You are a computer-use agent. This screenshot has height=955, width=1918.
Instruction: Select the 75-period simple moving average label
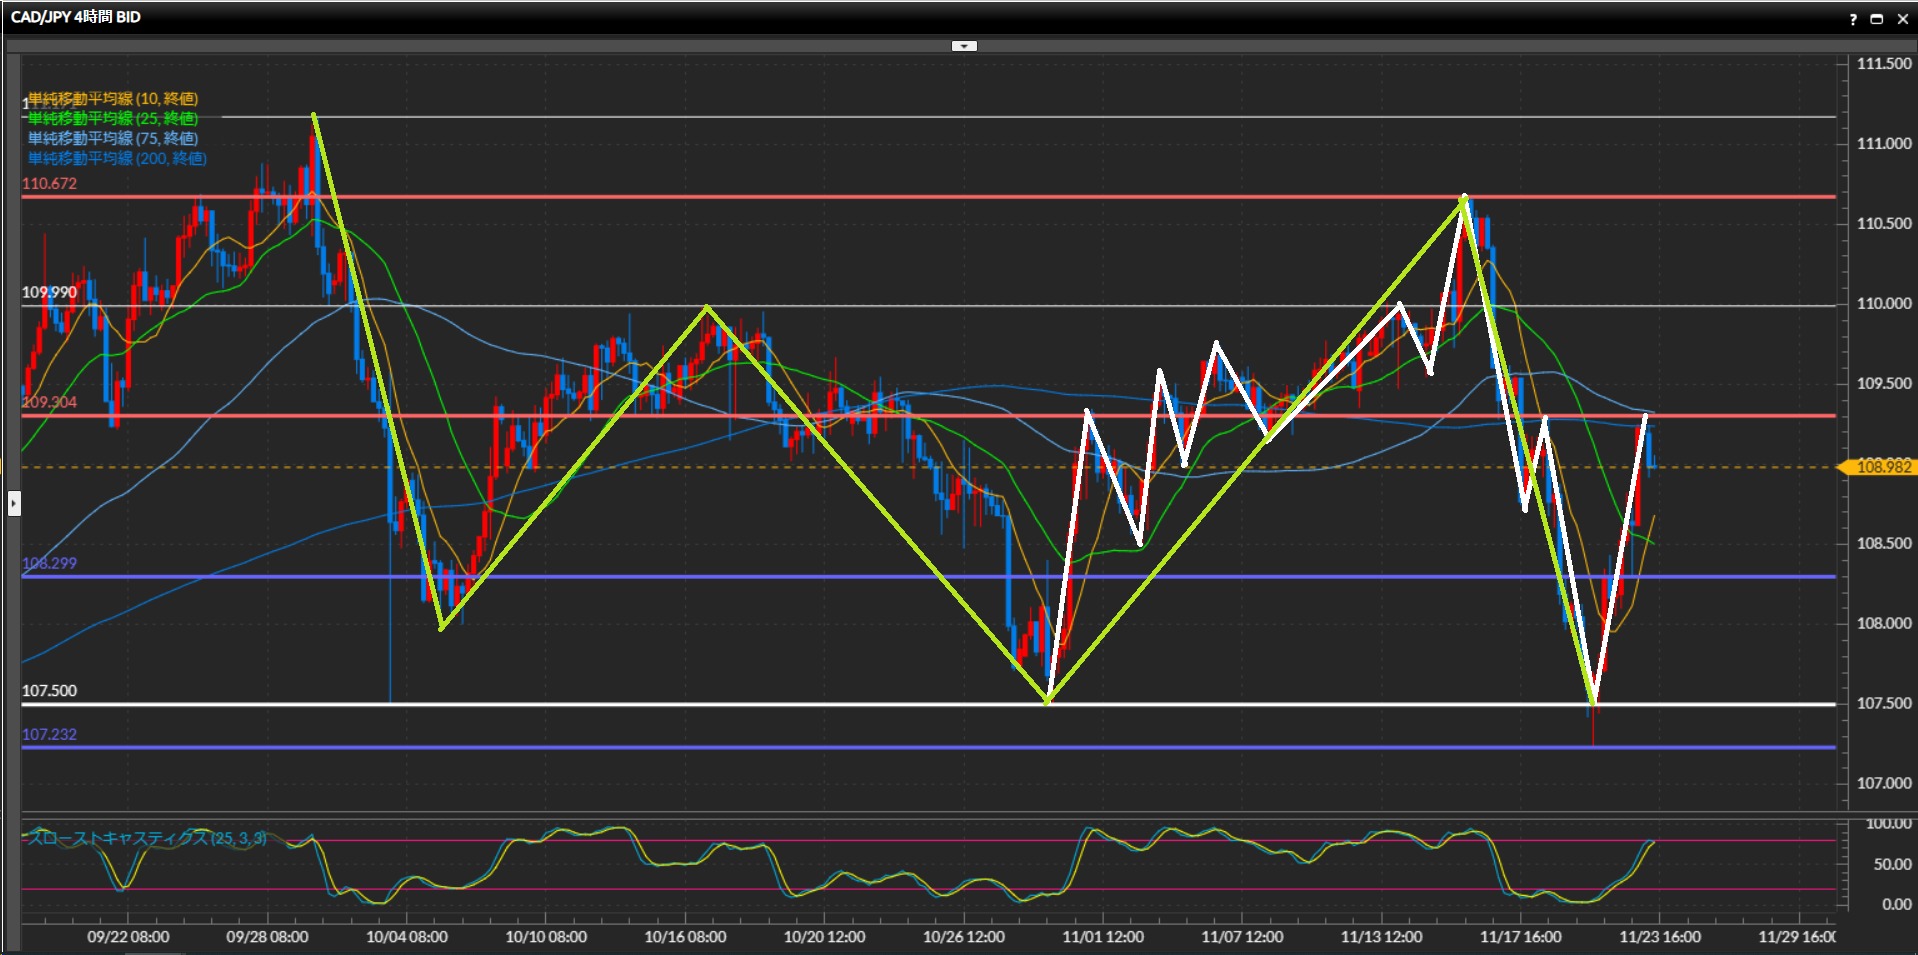[x=113, y=138]
